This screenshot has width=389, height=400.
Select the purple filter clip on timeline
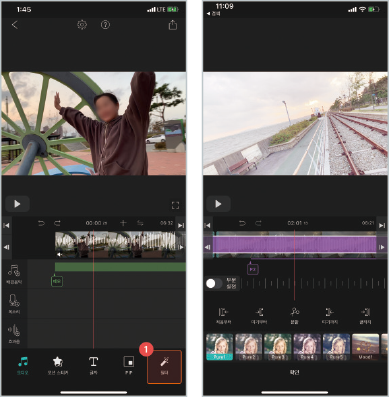click(295, 245)
